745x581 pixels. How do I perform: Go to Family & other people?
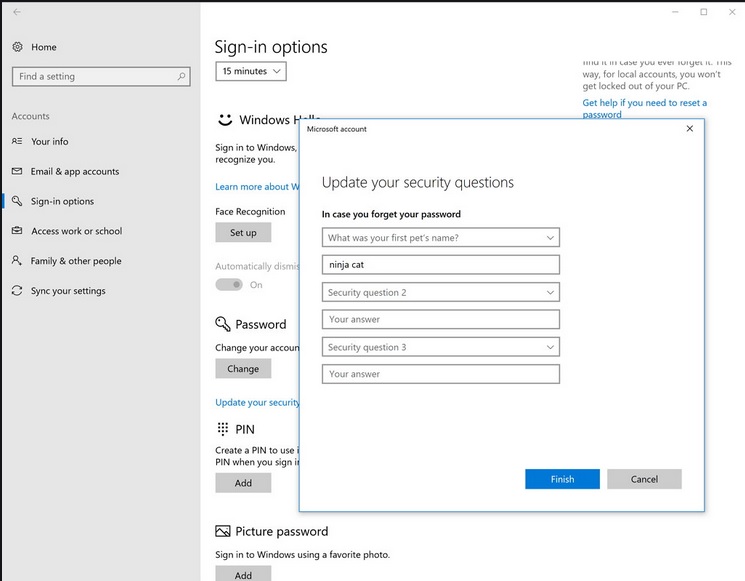tap(76, 261)
